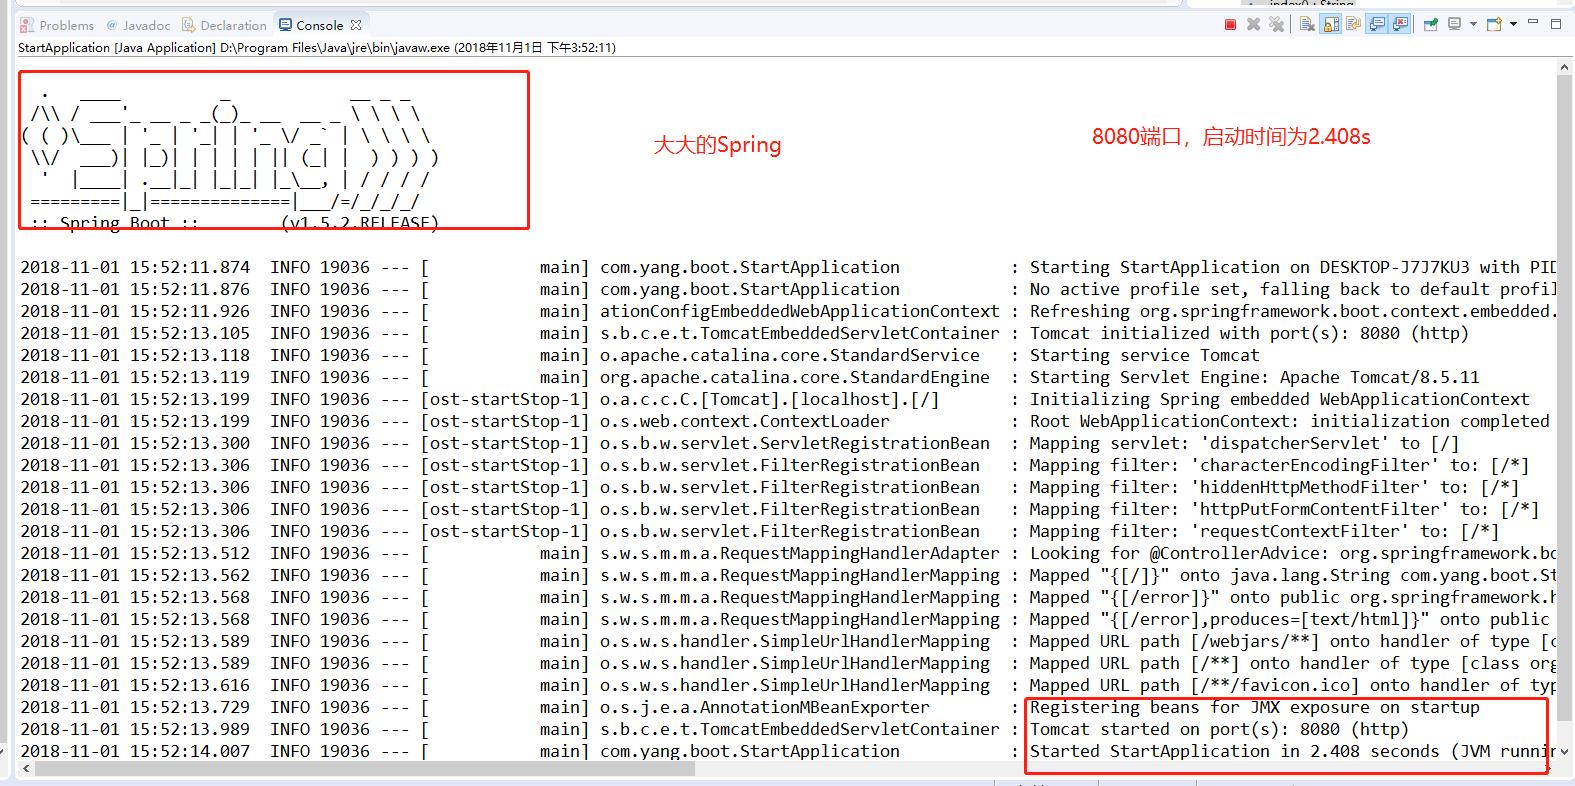The image size is (1575, 786).
Task: Click 'o.s.j.e.a.AnnotationMBeanExporter' logger name
Action: 764,707
